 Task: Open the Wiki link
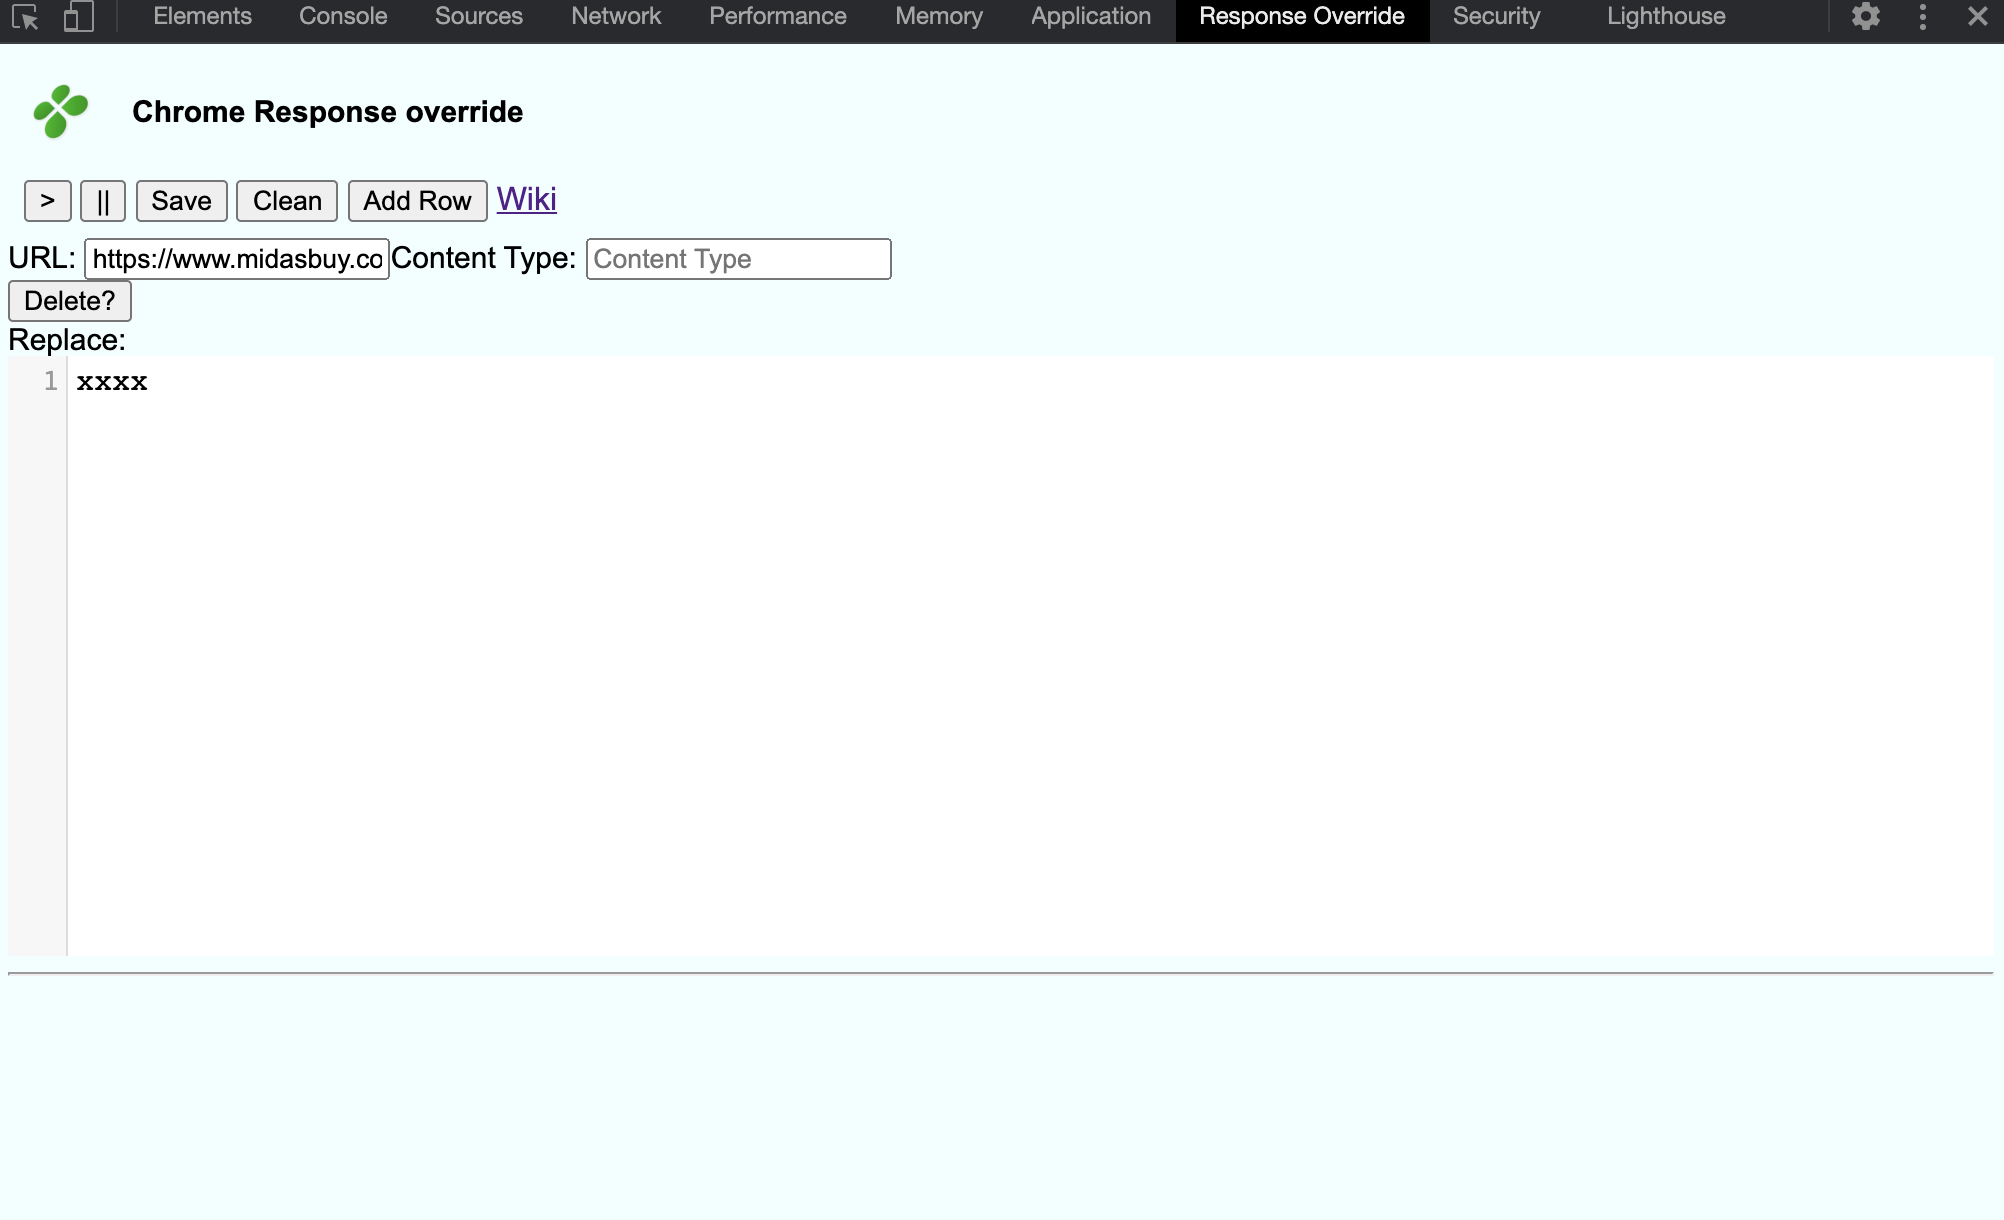(526, 199)
